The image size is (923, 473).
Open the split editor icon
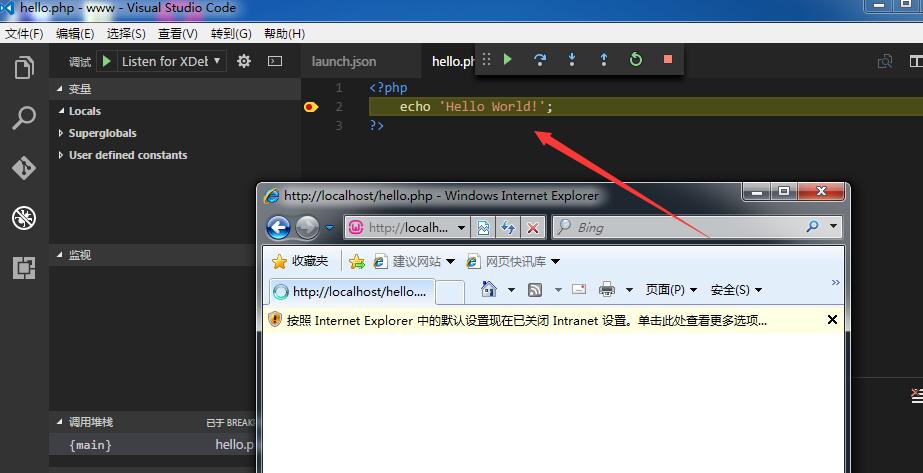coord(916,61)
